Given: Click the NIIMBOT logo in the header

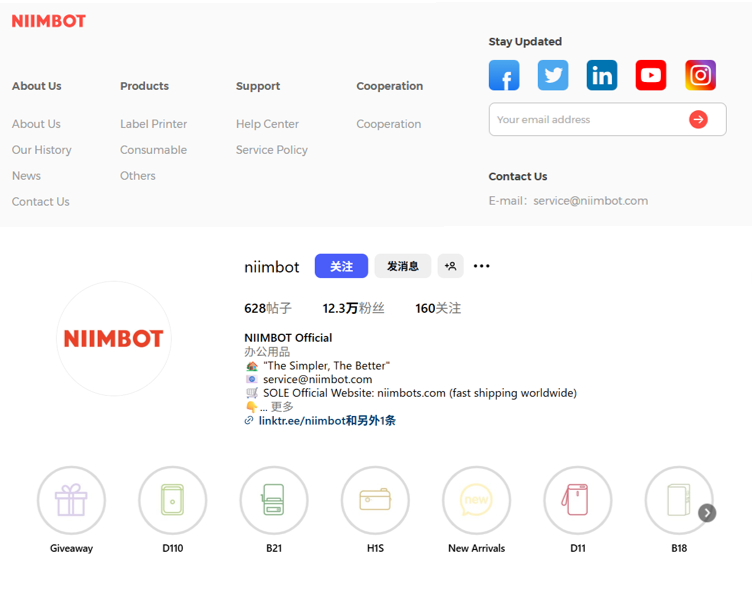Looking at the screenshot, I should point(49,21).
